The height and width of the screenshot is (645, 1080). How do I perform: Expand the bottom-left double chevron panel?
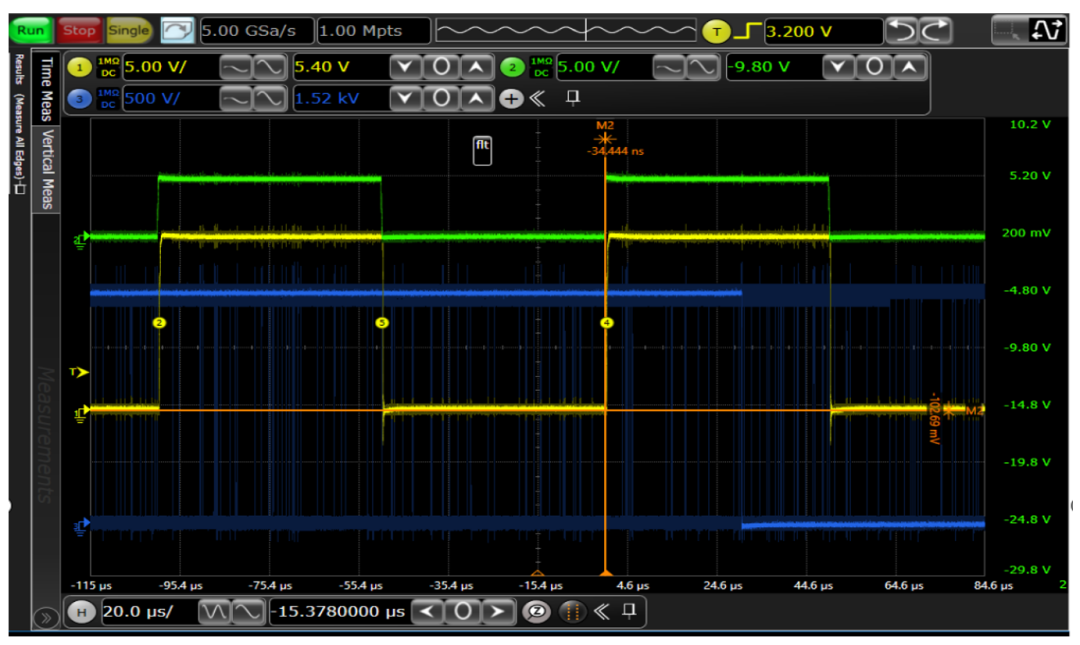pos(45,618)
